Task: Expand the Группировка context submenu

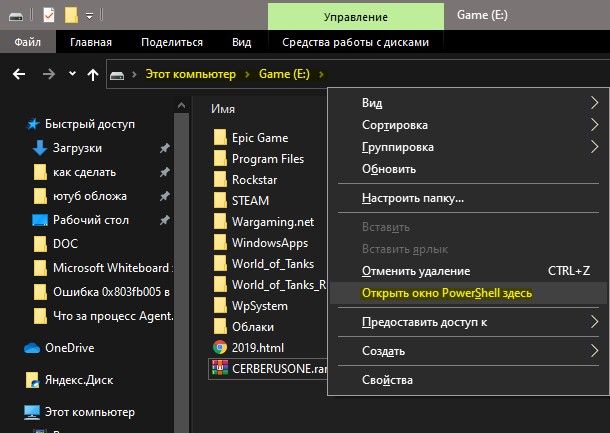Action: [468, 147]
